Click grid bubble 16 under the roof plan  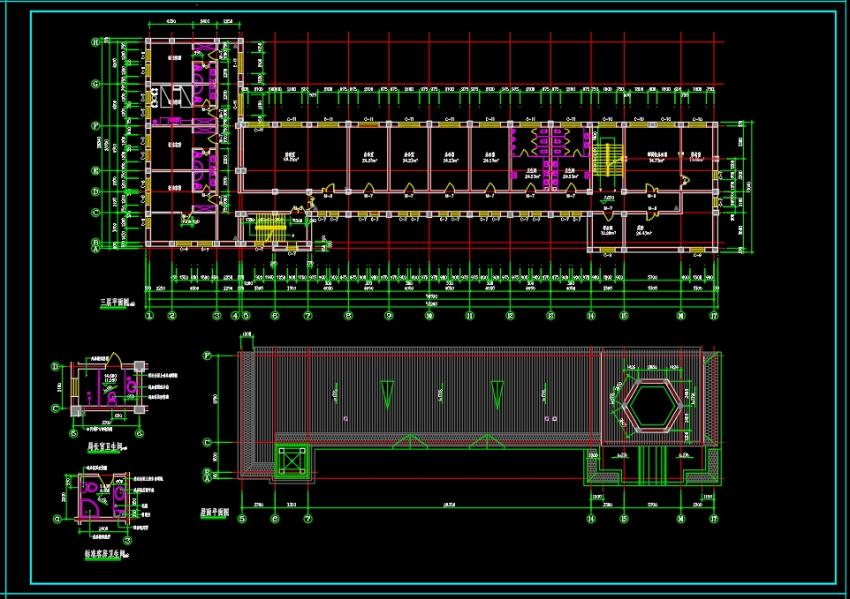681,519
